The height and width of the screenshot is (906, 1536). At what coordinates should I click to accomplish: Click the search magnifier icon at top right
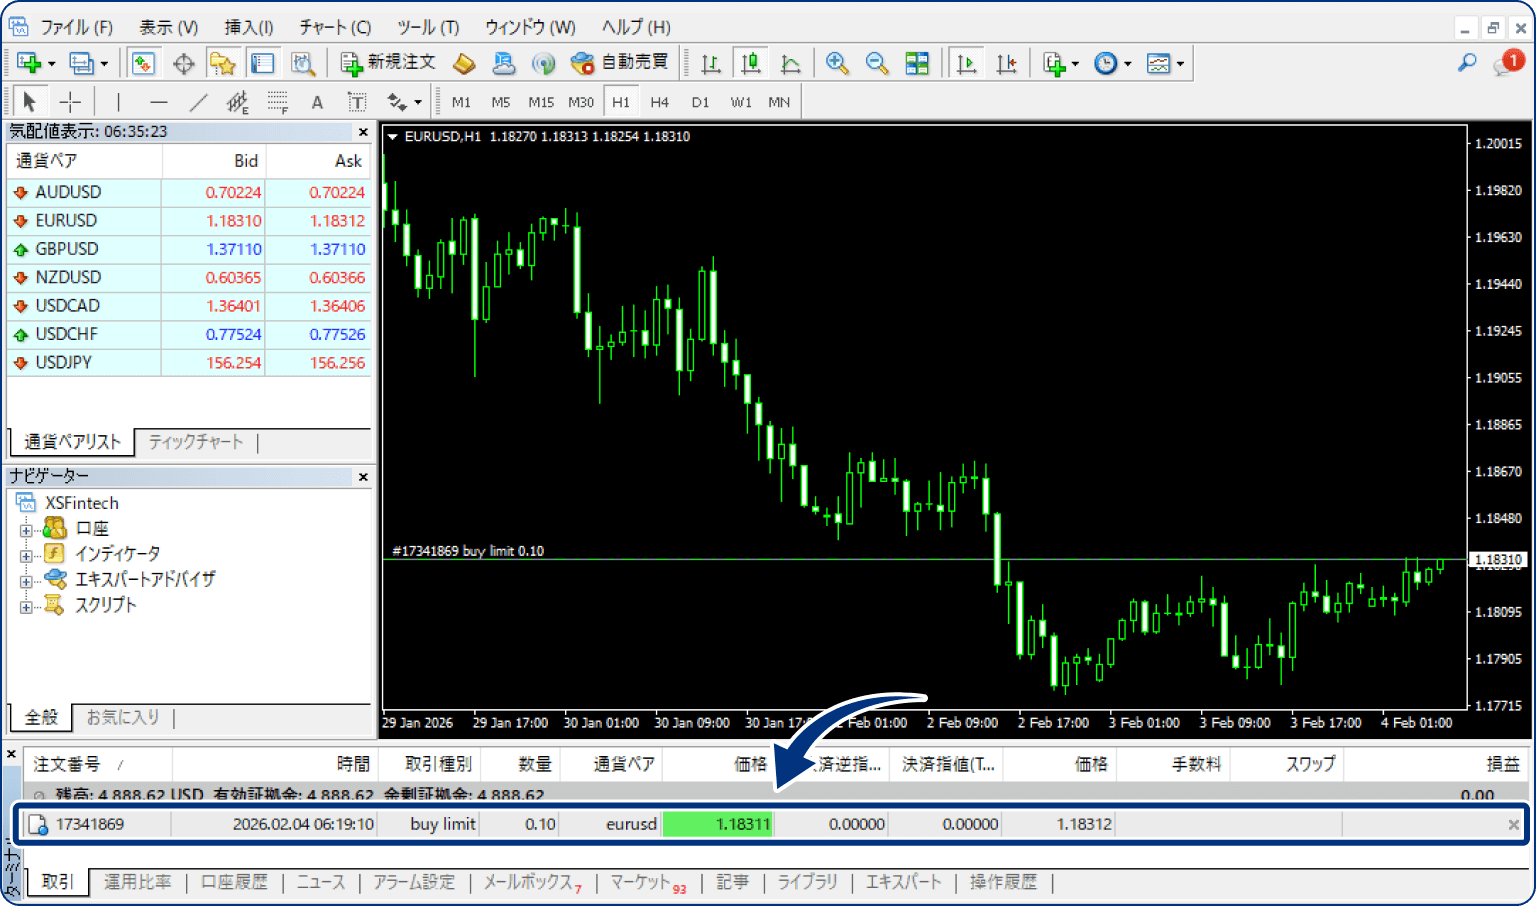[1466, 63]
